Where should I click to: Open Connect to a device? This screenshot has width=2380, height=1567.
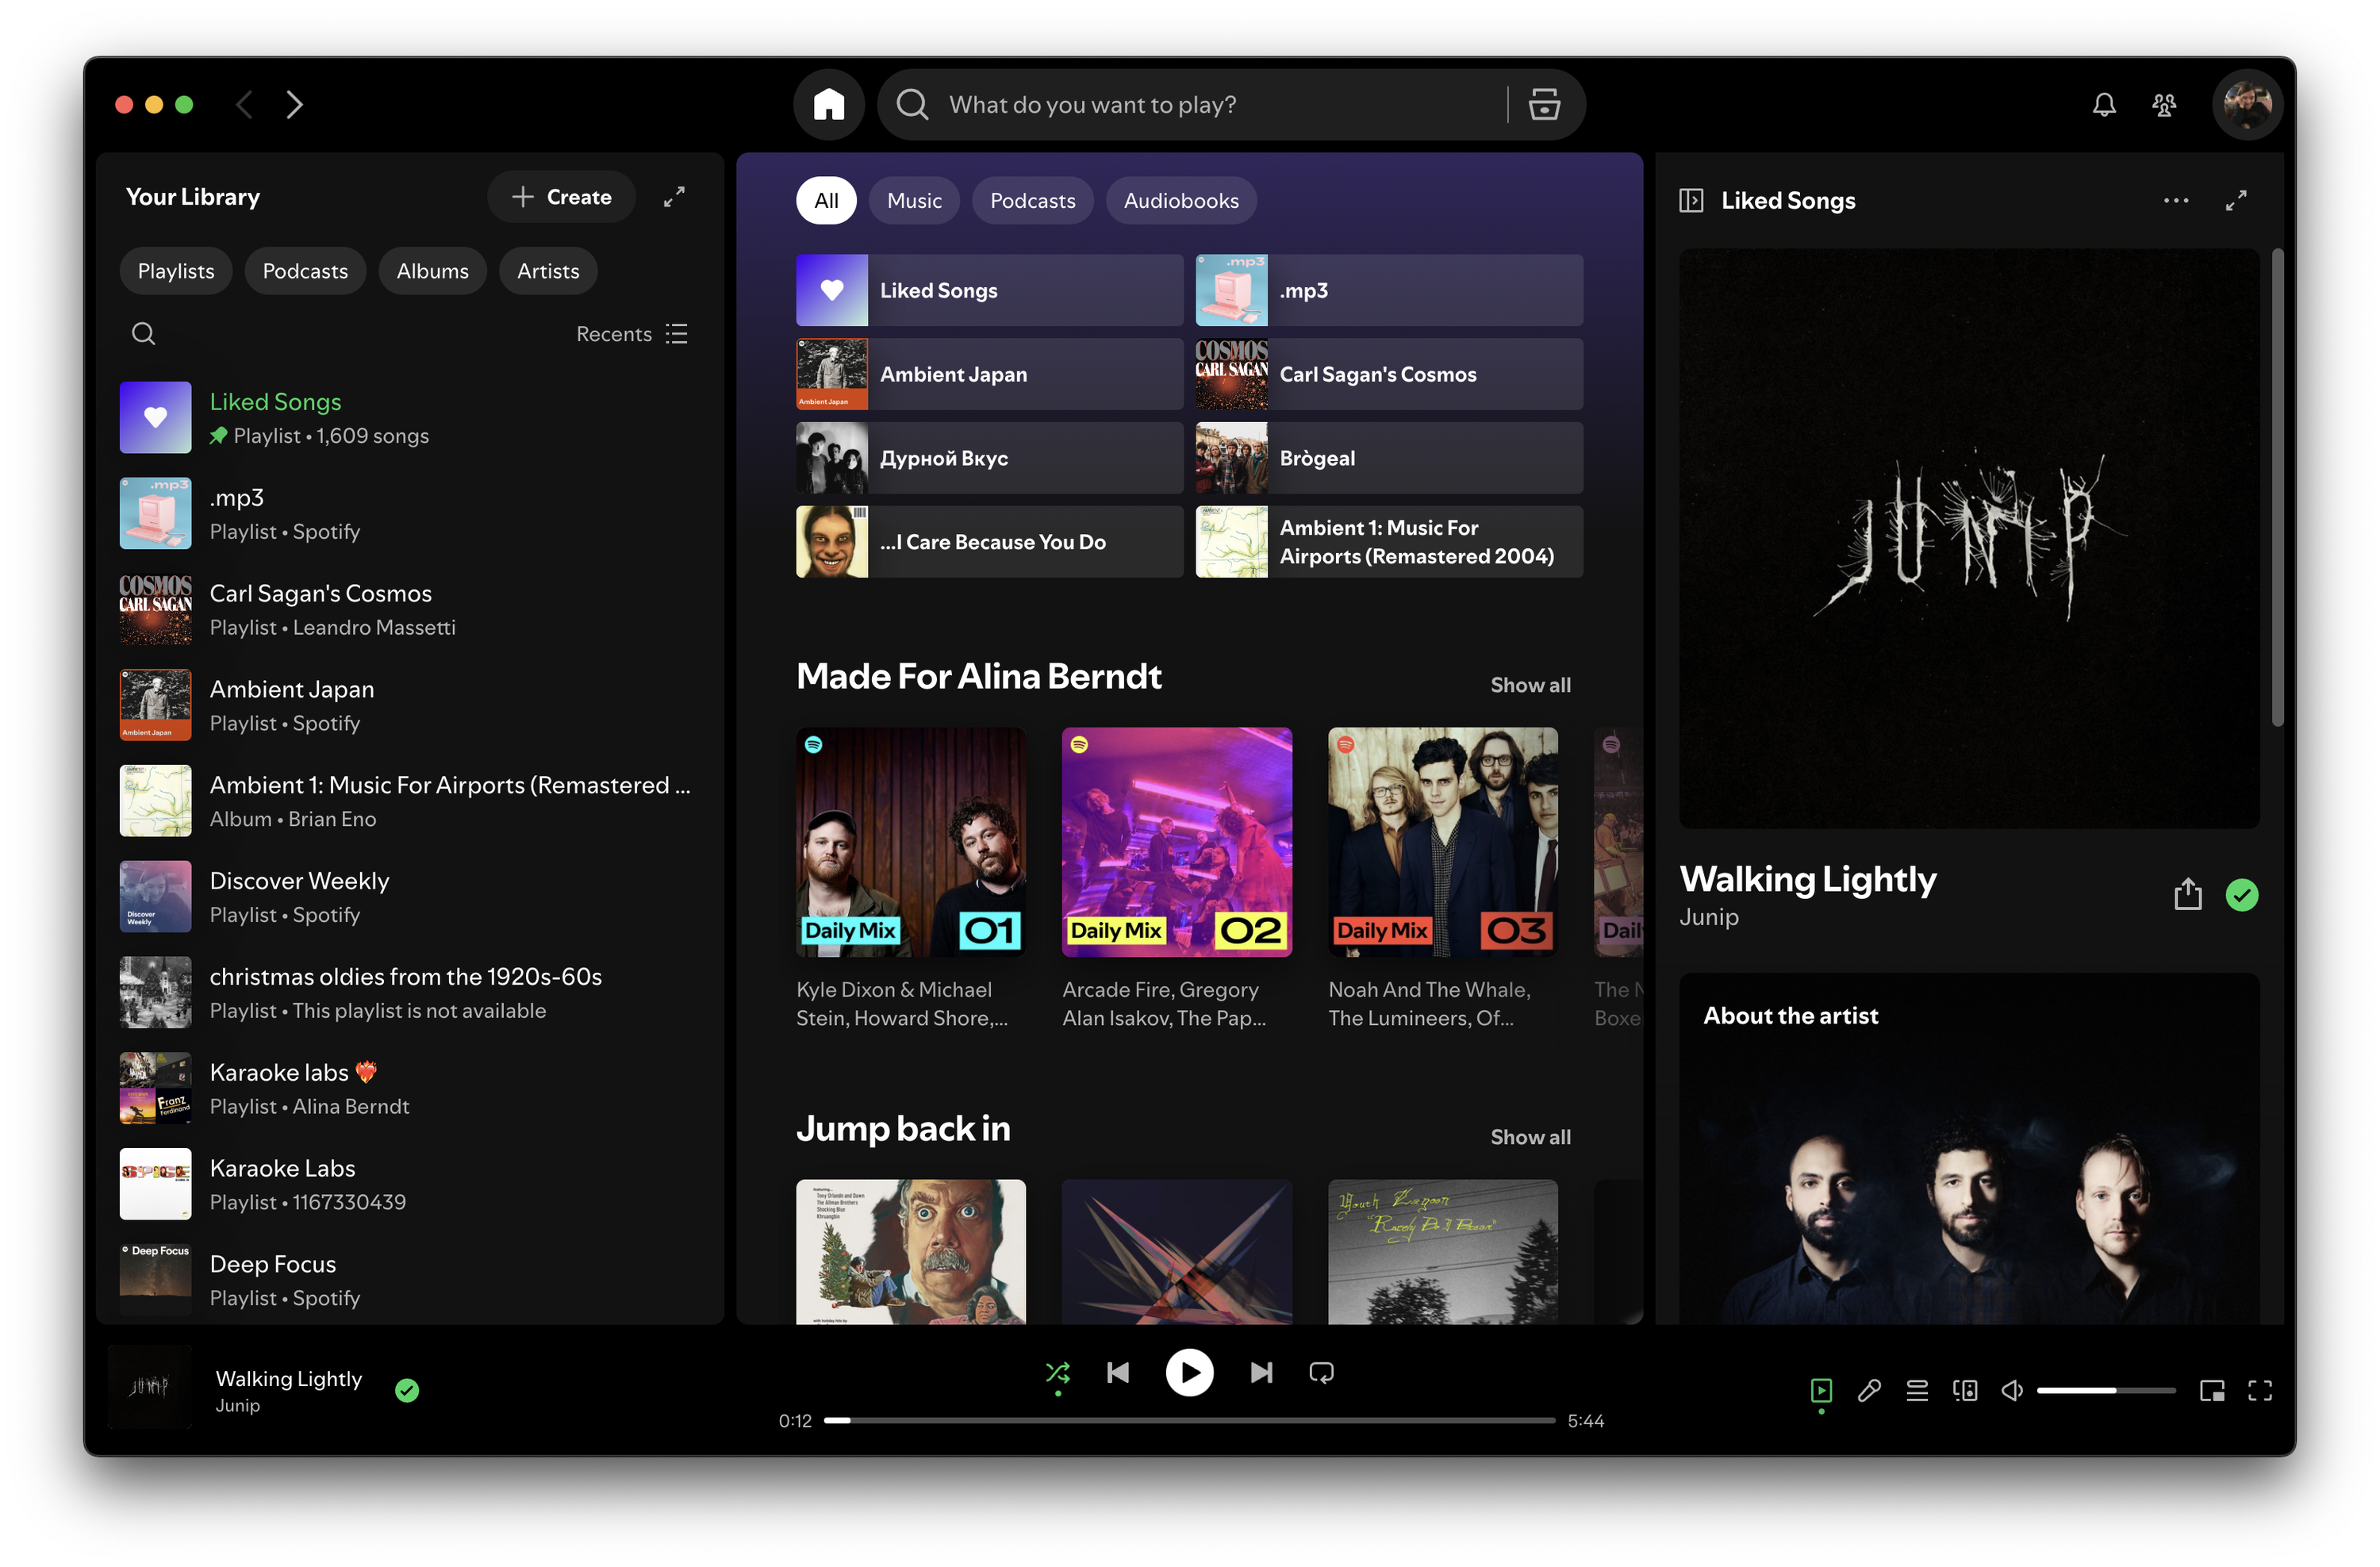pyautogui.click(x=1964, y=1390)
